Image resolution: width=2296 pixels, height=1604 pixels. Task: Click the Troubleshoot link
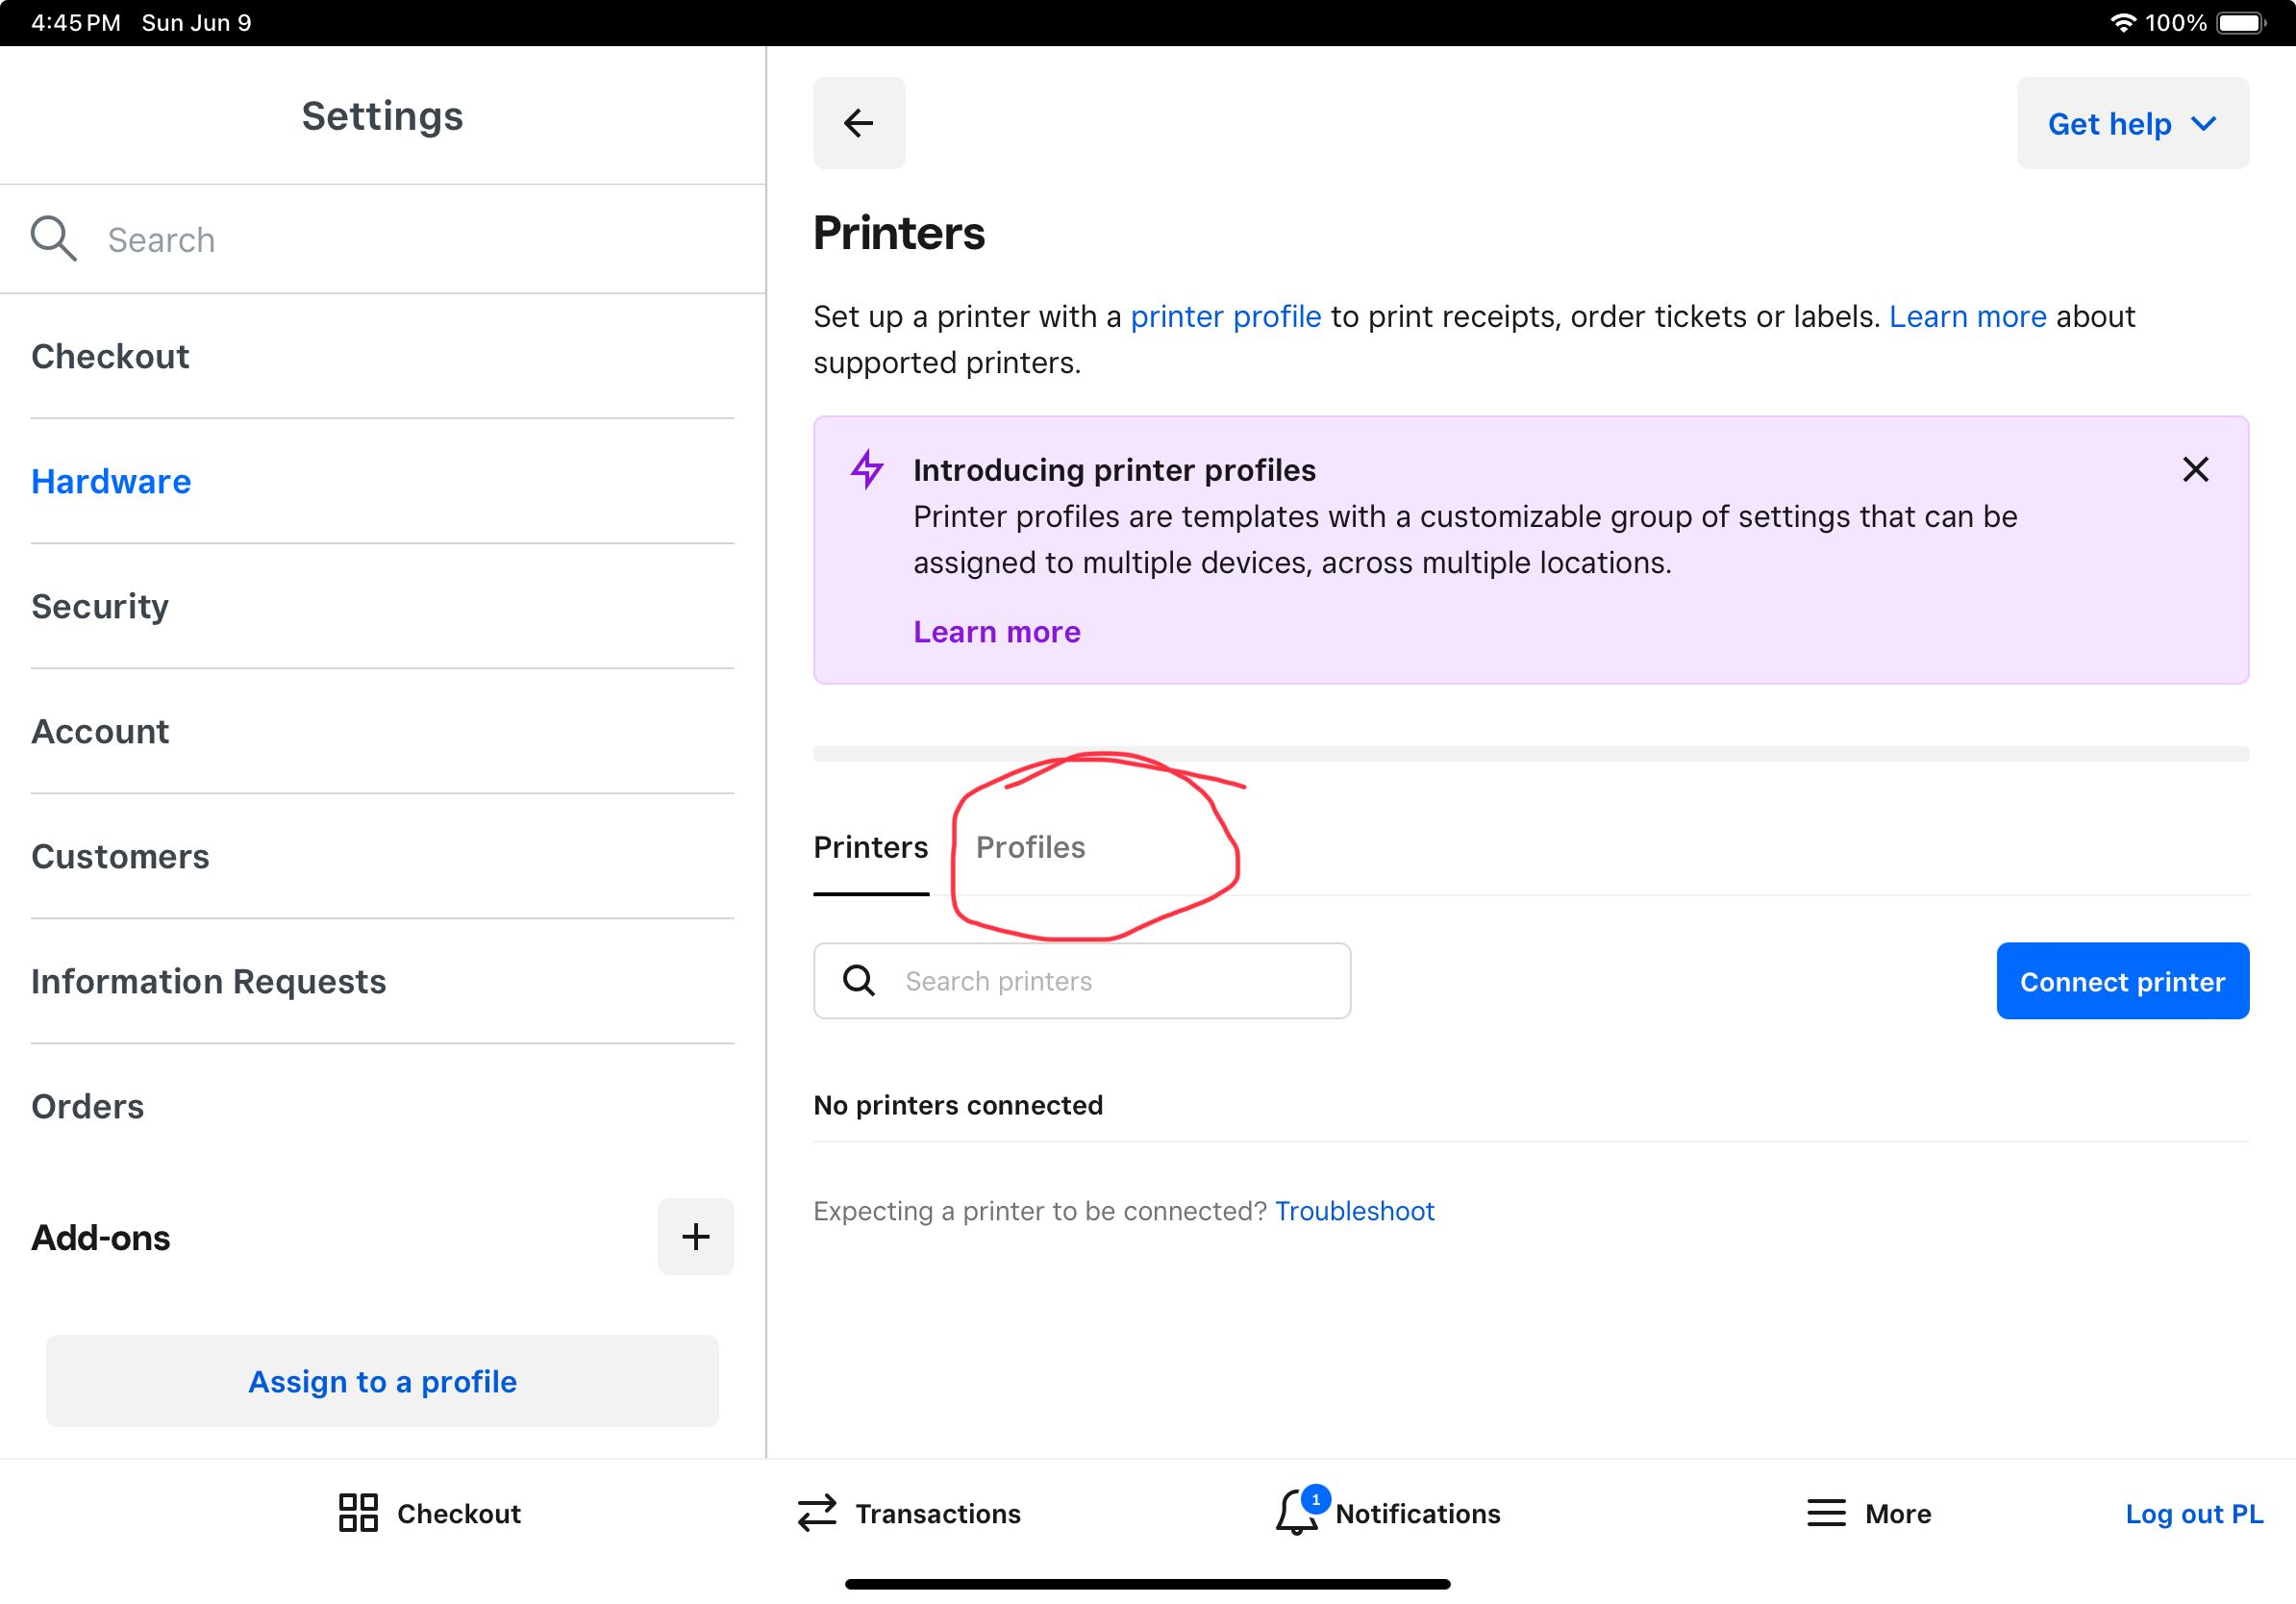tap(1354, 1211)
